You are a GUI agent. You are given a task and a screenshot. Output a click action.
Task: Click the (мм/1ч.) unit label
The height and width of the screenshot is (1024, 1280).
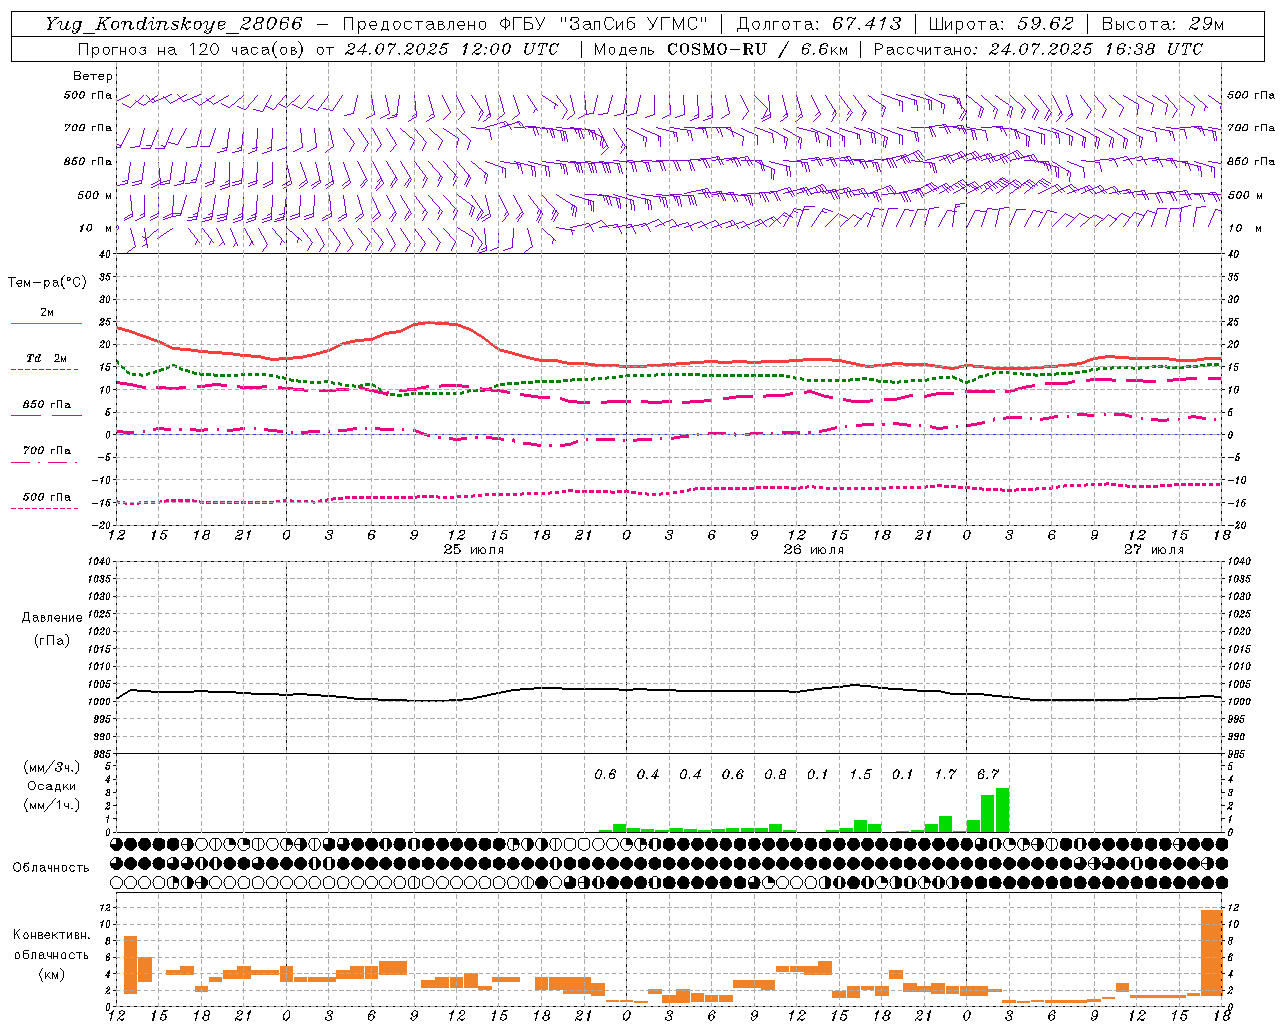coord(51,805)
